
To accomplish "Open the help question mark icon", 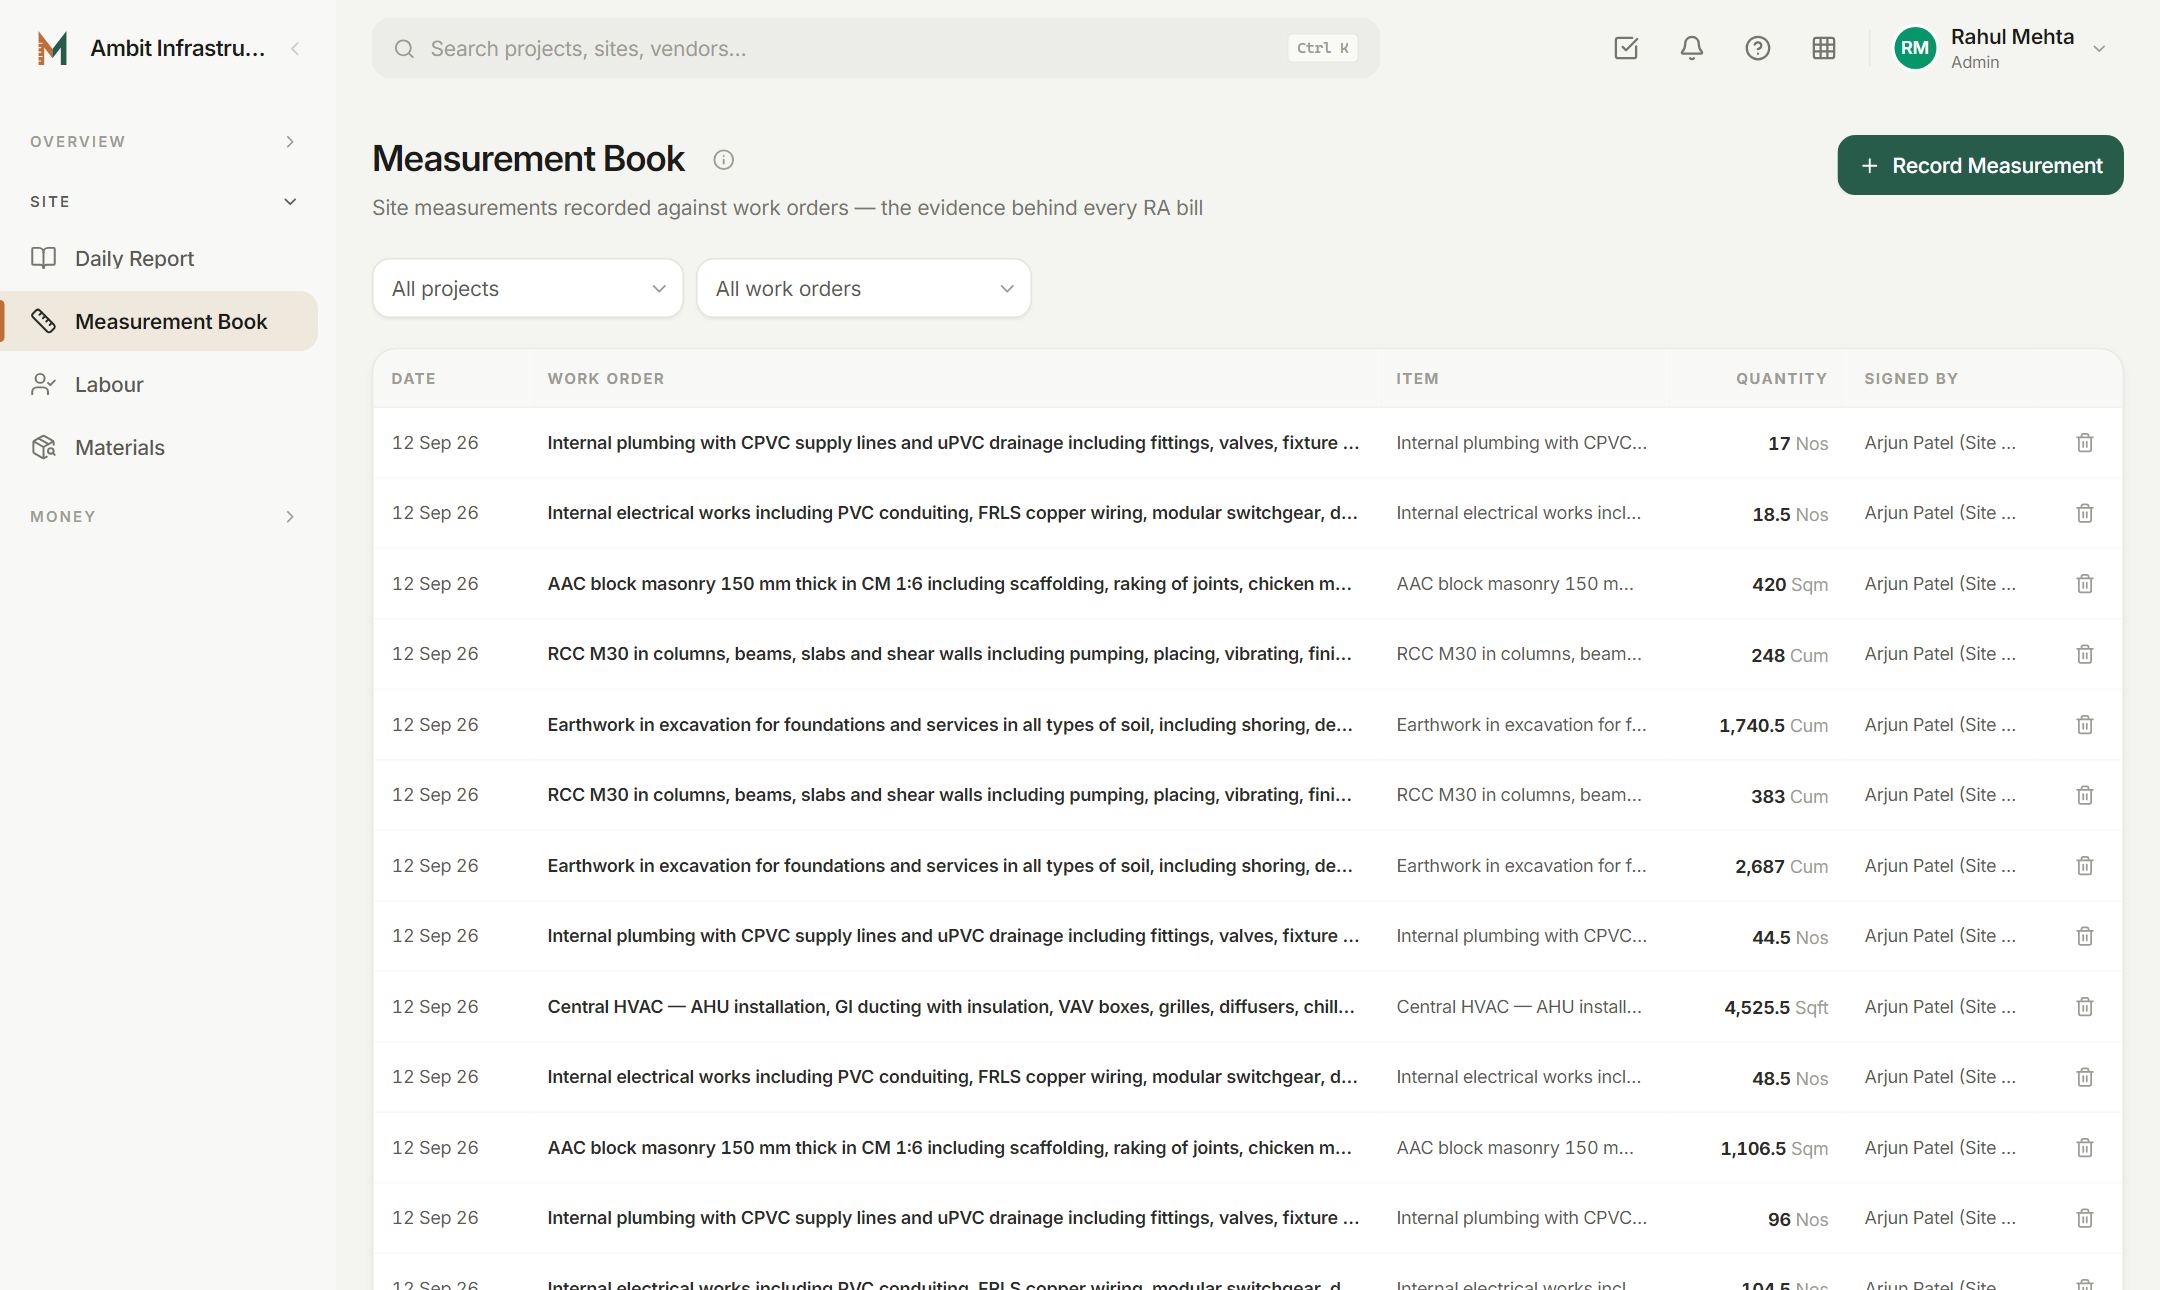I will tap(1757, 48).
